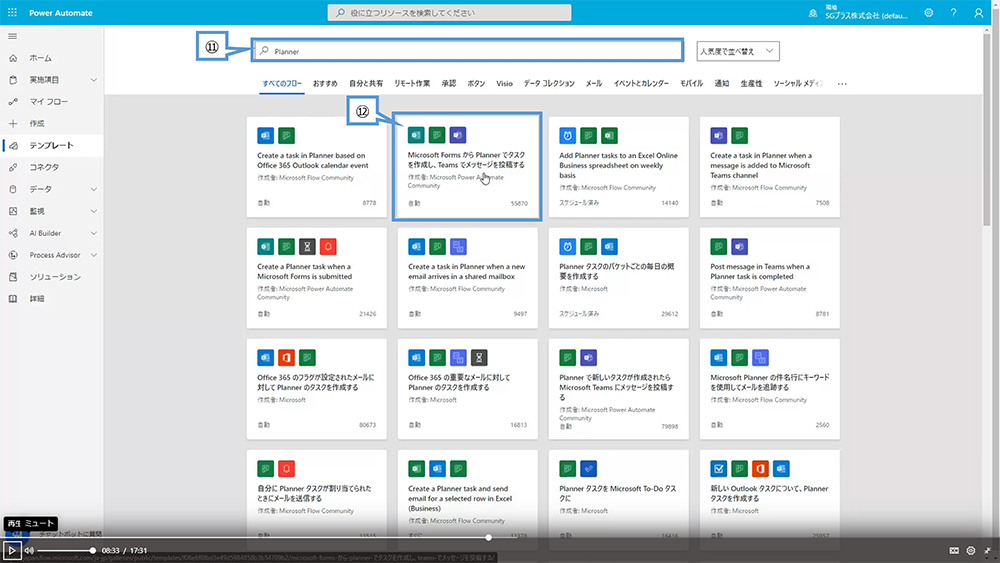Viewport: 1000px width, 563px height.
Task: Open the 人気度で並べ替え sort dropdown
Action: (738, 51)
